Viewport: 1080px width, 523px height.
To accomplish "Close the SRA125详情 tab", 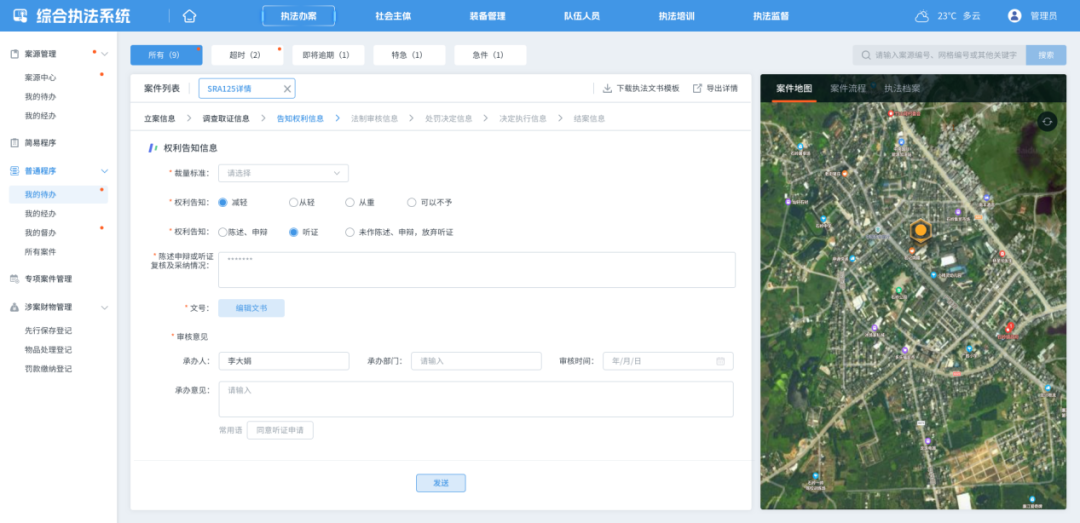I will point(287,89).
